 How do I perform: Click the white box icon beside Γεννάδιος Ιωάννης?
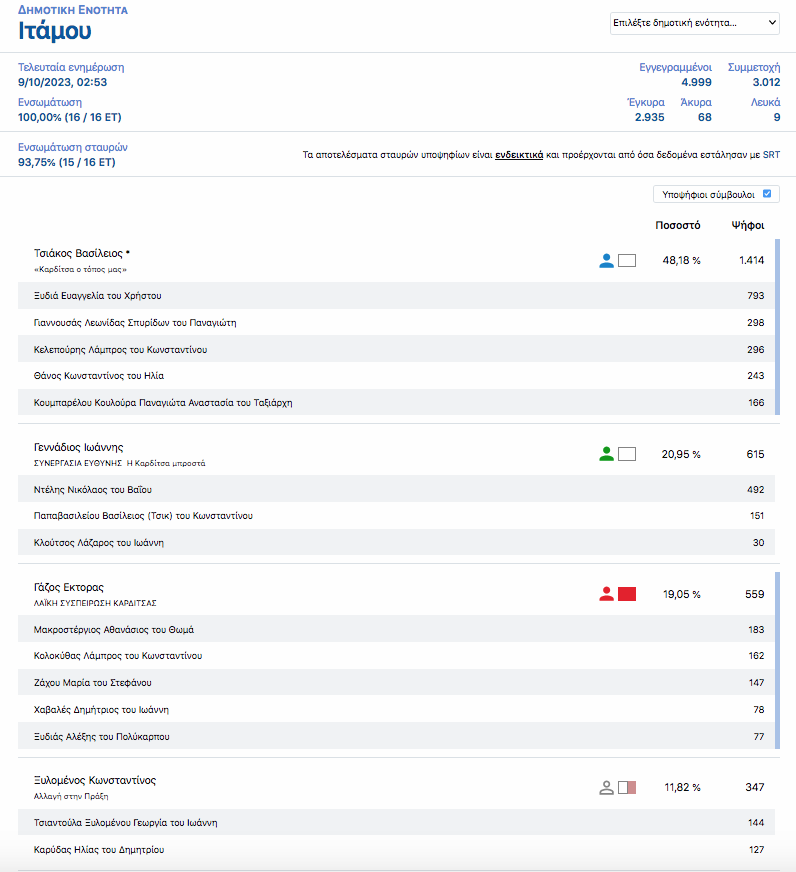point(627,454)
